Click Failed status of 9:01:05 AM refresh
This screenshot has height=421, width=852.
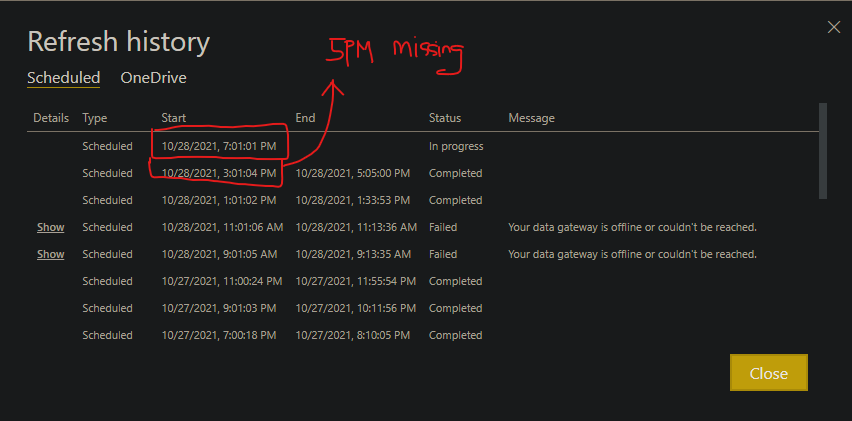(443, 254)
